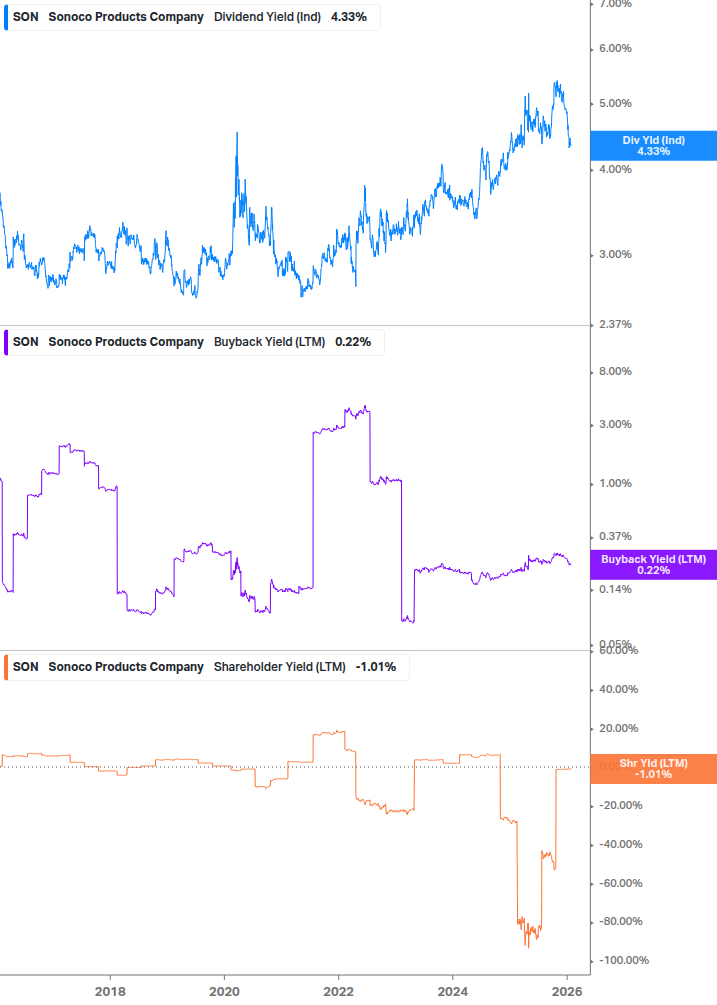The width and height of the screenshot is (717, 1005).
Task: Click the 2020 label on the time axis
Action: 224,992
